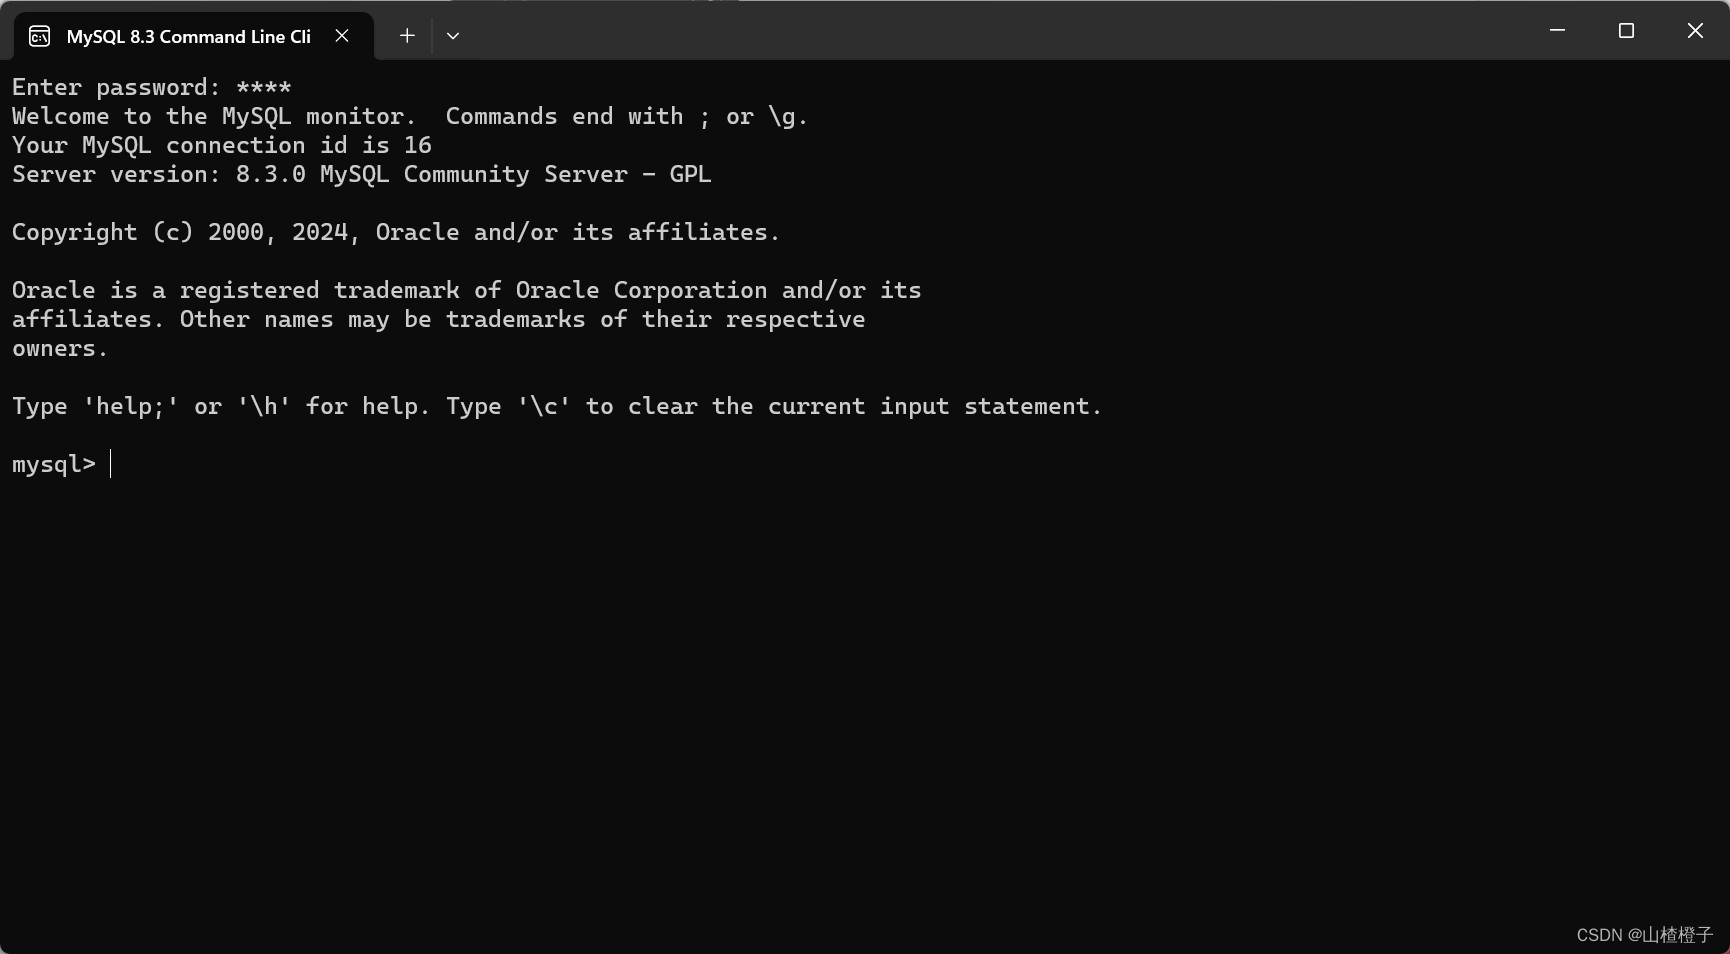Open a new terminal tab with the plus icon
The width and height of the screenshot is (1730, 954).
[406, 35]
